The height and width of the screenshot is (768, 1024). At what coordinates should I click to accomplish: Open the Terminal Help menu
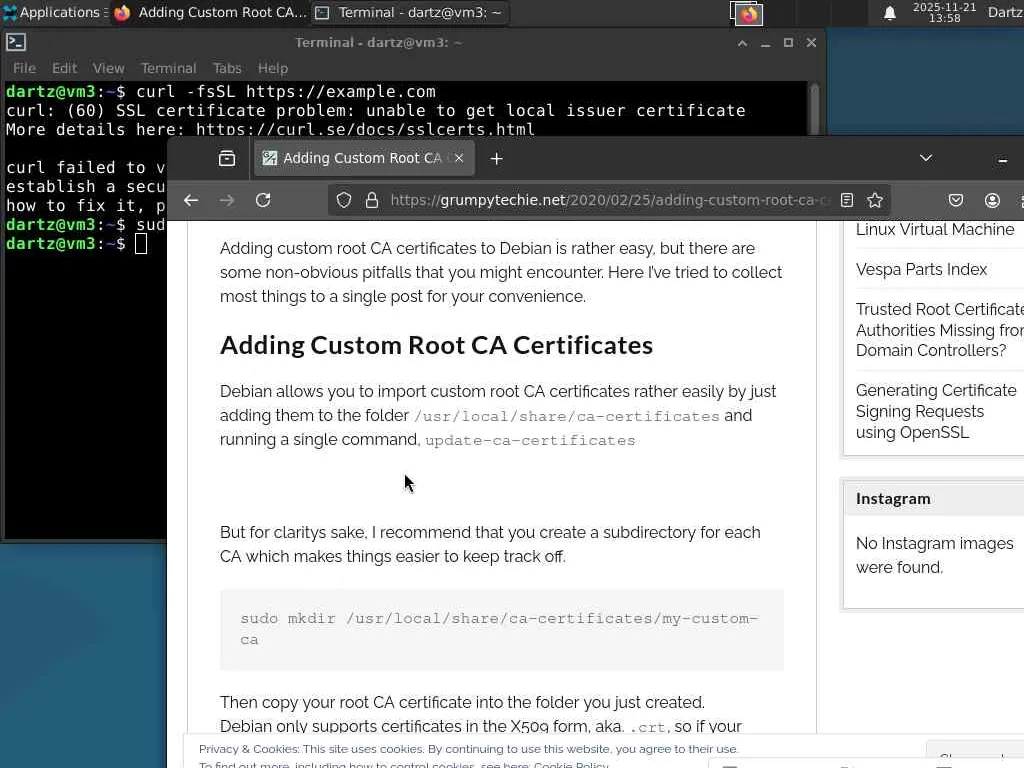272,68
